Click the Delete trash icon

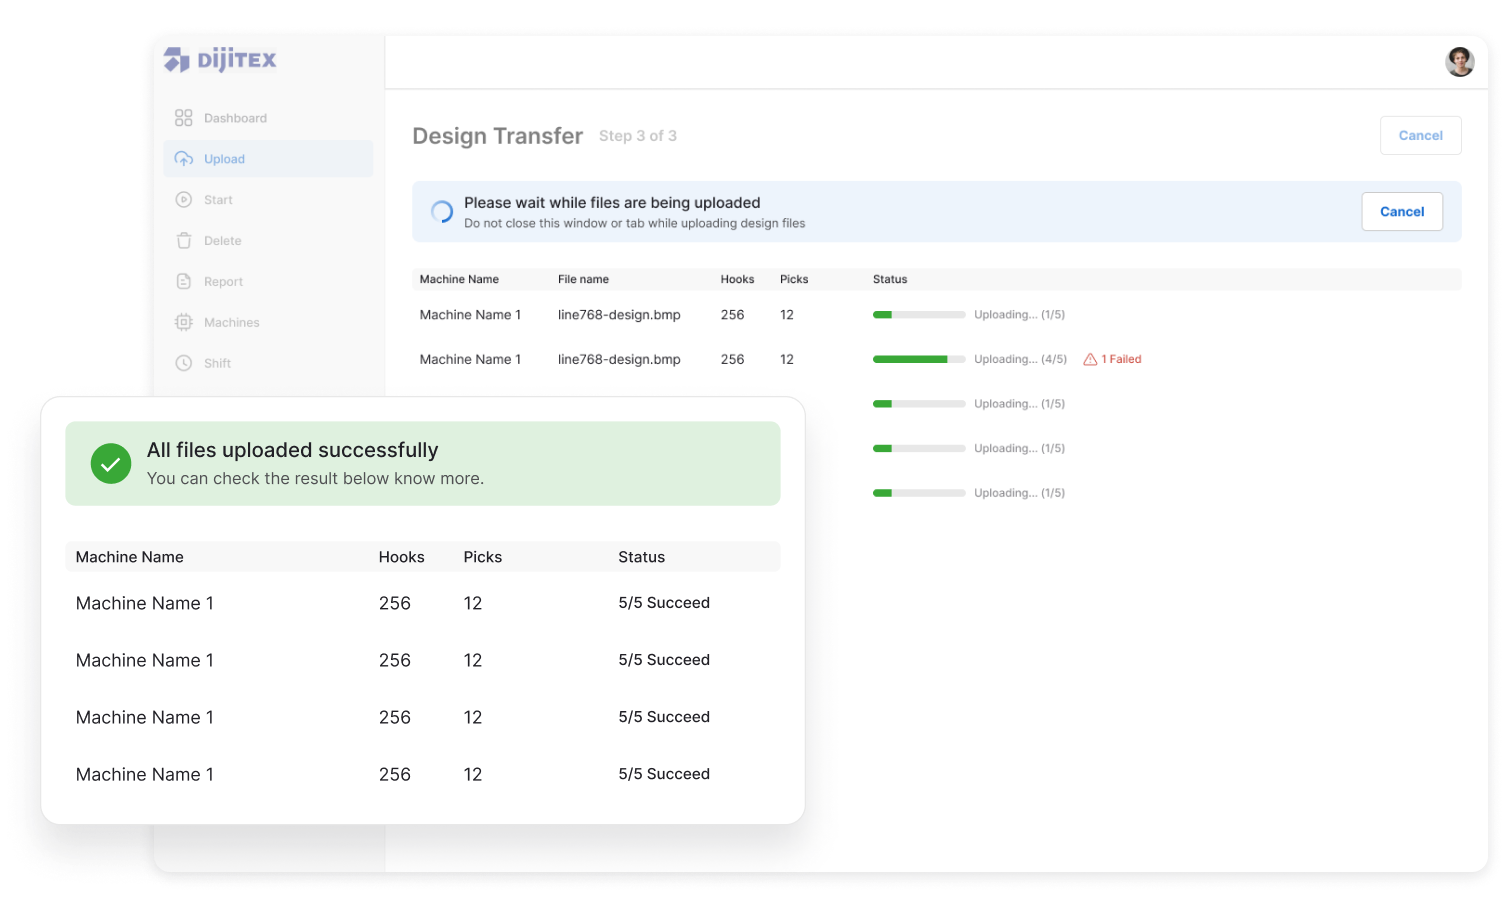183,241
